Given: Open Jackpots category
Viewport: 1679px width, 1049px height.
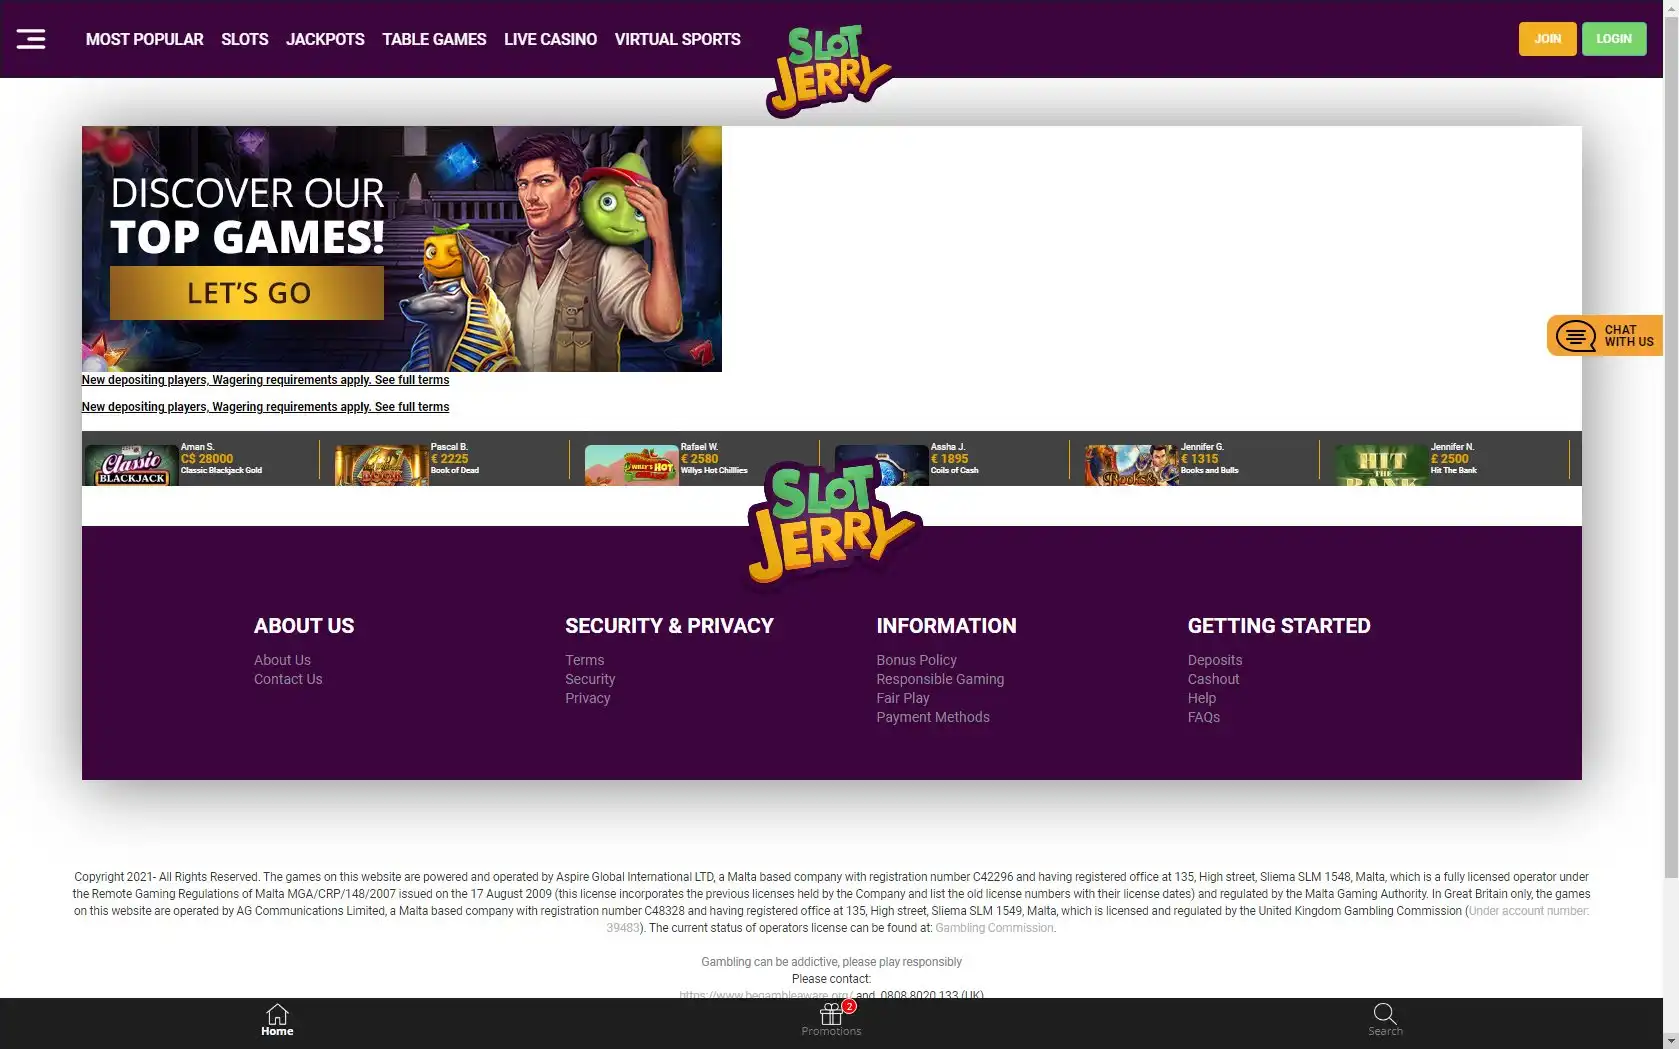Looking at the screenshot, I should point(325,39).
